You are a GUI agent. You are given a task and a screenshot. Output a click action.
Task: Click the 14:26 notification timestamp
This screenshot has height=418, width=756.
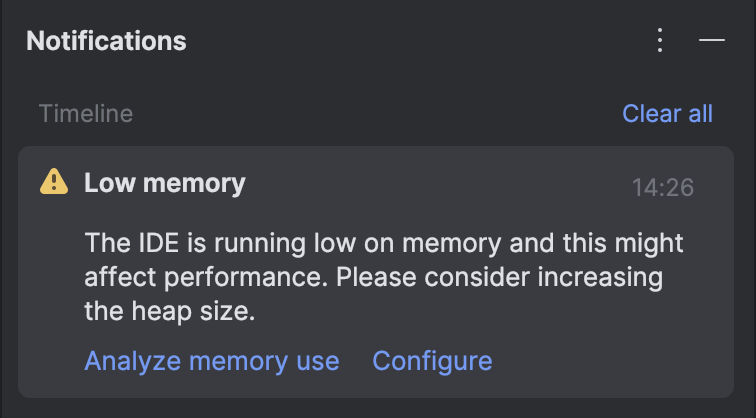click(x=663, y=187)
